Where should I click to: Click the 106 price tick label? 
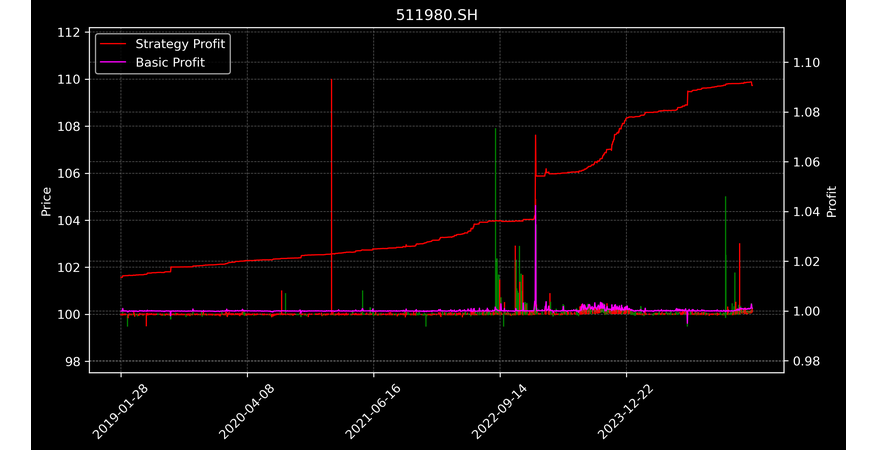point(68,174)
